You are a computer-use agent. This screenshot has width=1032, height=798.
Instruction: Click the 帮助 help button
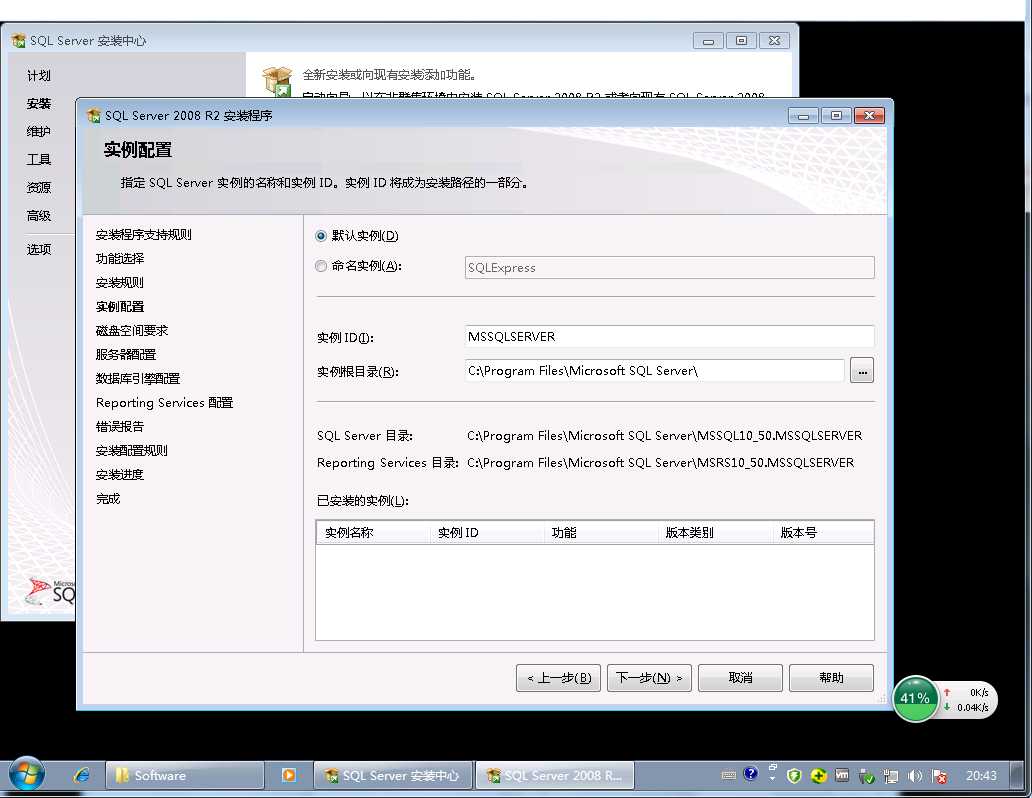pyautogui.click(x=831, y=678)
